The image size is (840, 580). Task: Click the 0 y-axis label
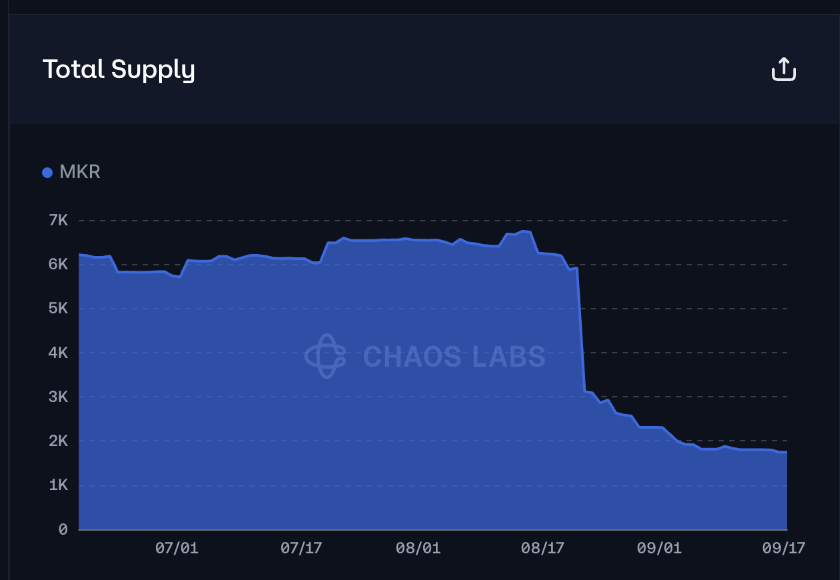click(62, 529)
